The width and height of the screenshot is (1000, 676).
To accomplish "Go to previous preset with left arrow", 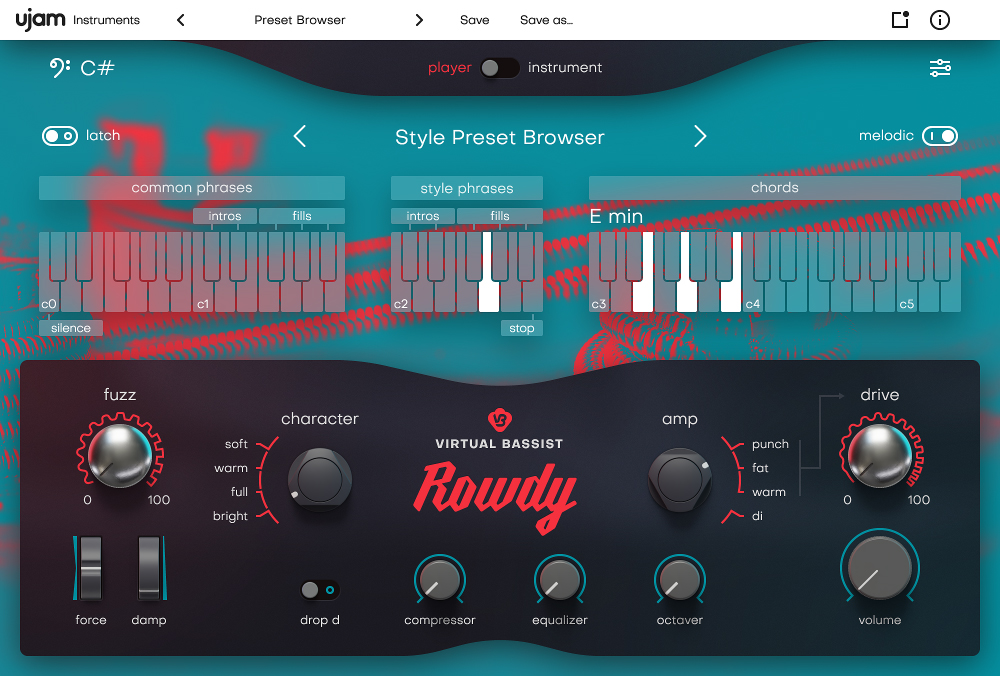I will pos(180,19).
